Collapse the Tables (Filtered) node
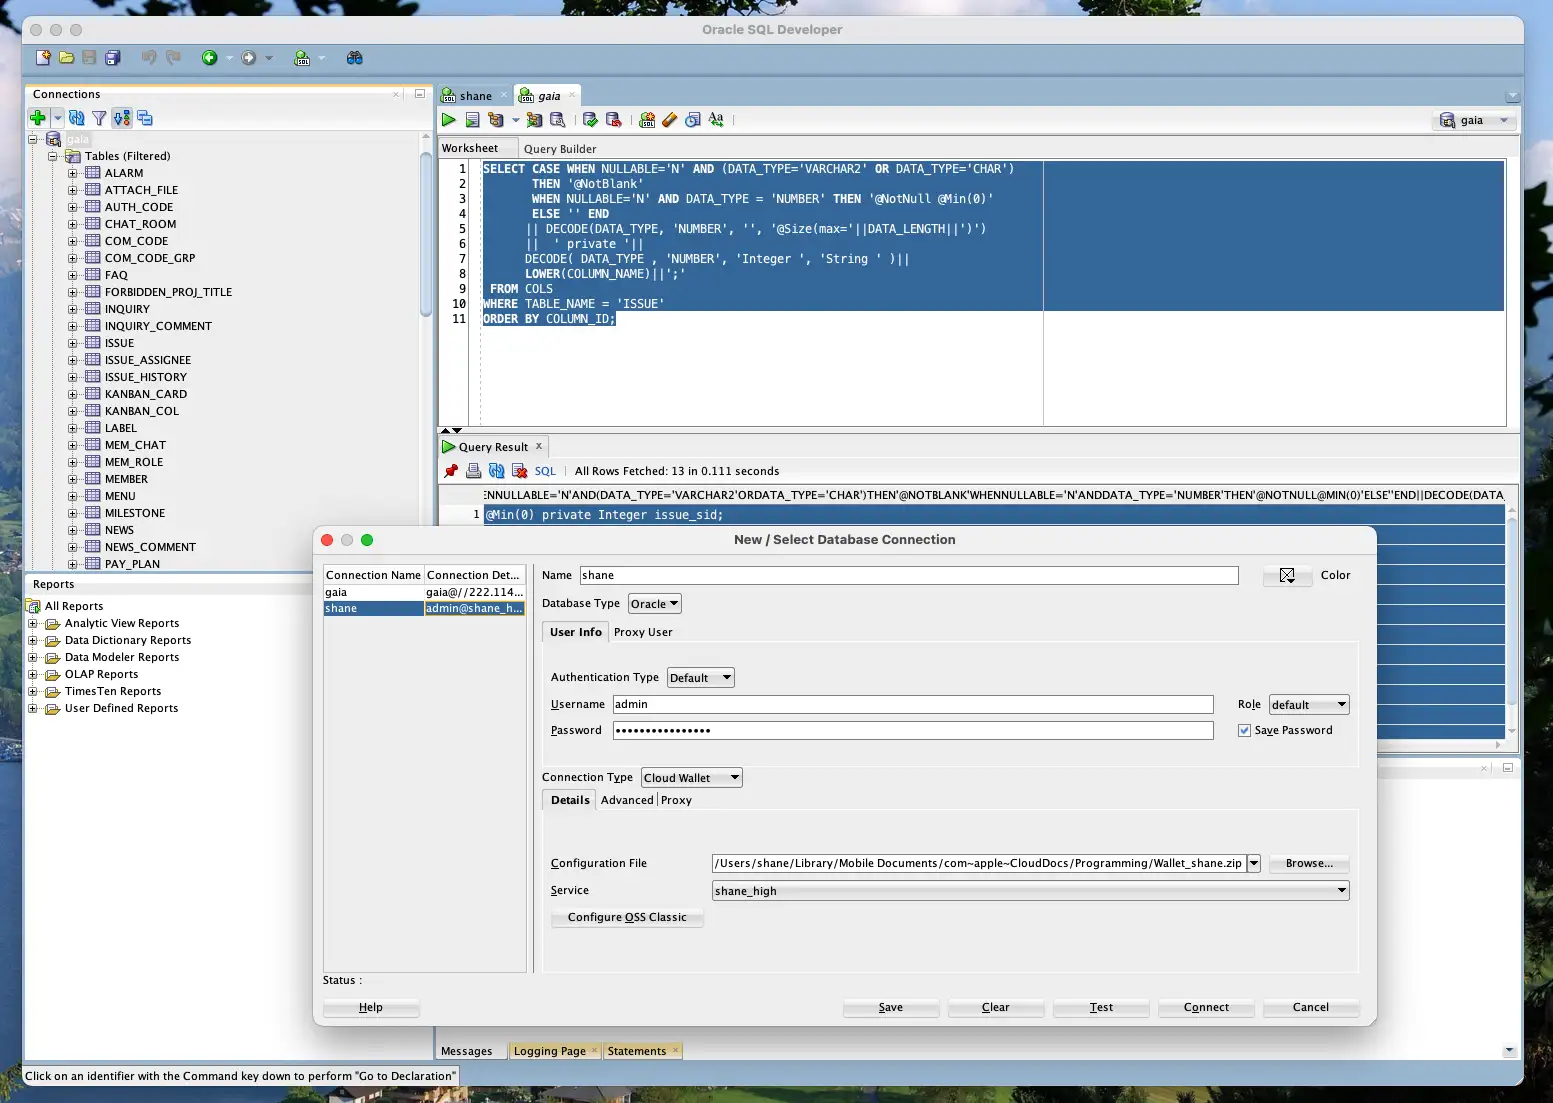 (52, 156)
